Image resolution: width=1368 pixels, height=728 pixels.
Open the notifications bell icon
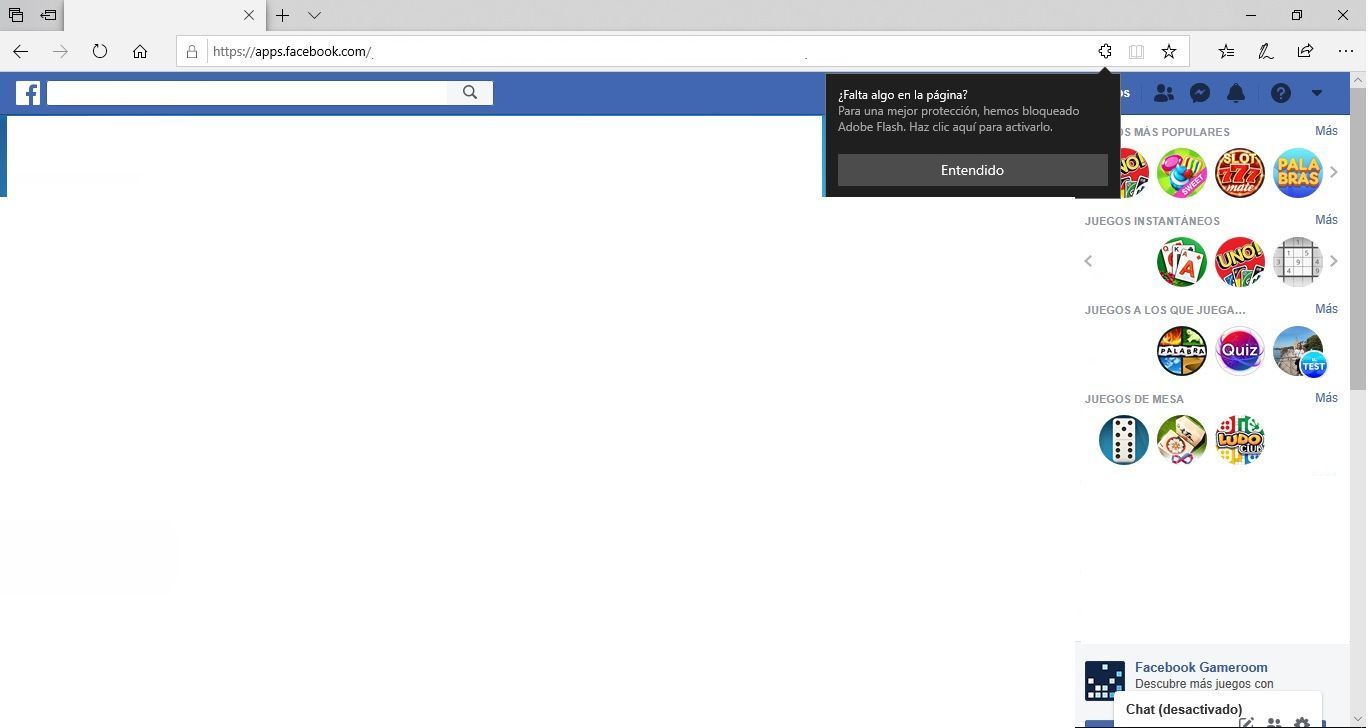pyautogui.click(x=1236, y=93)
